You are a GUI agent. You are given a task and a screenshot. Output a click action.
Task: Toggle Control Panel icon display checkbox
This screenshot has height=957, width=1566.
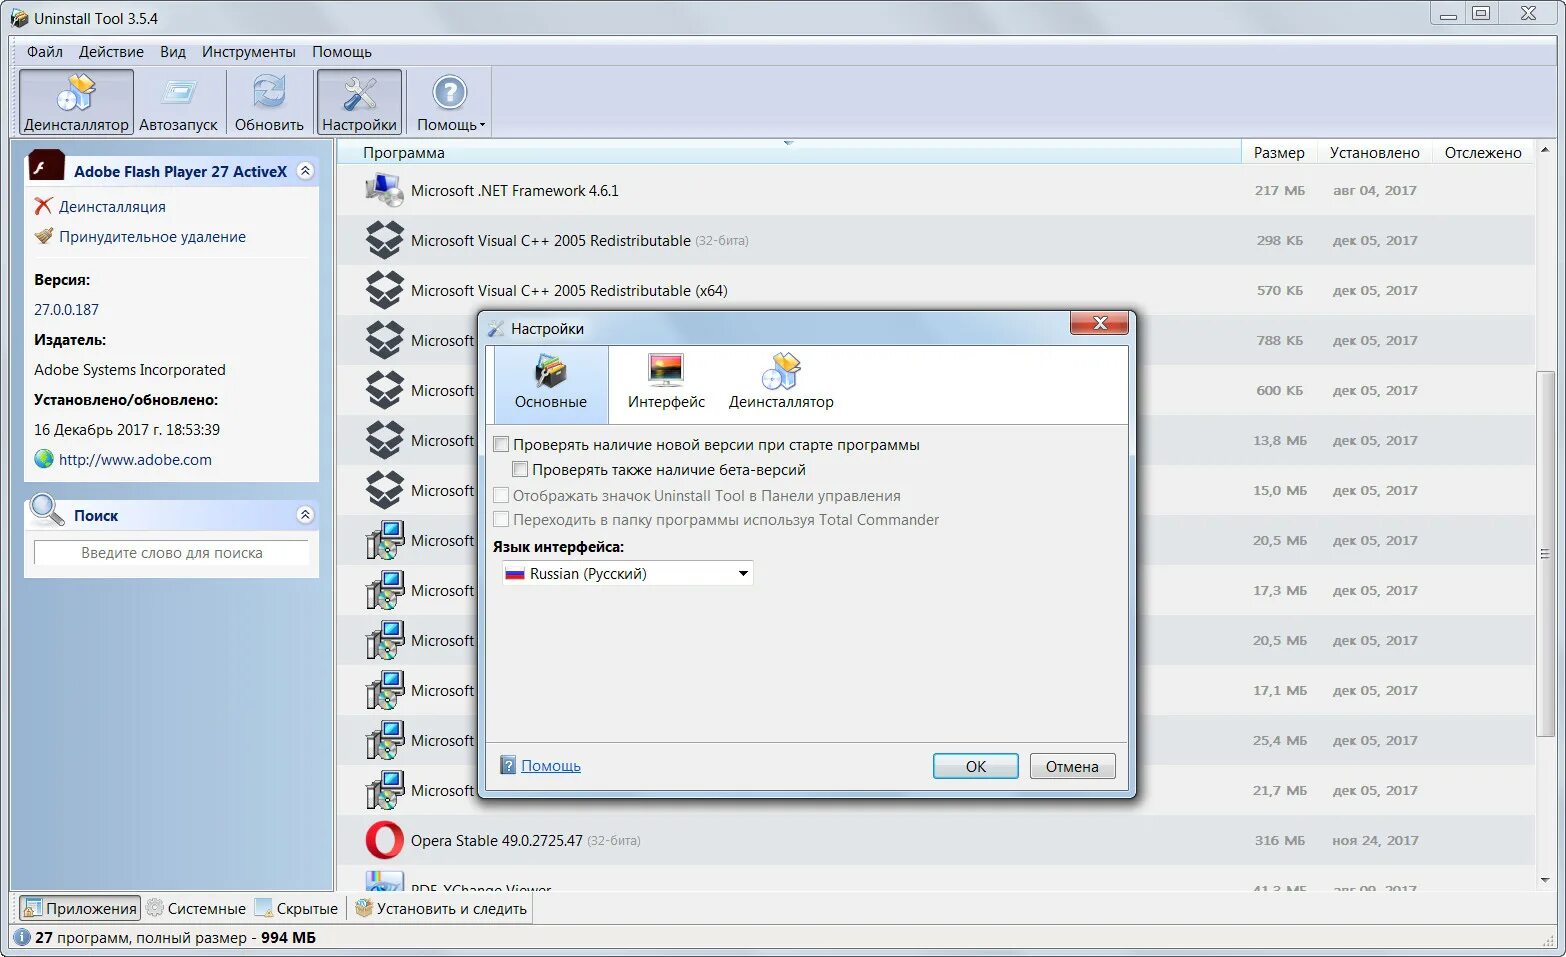tap(502, 495)
